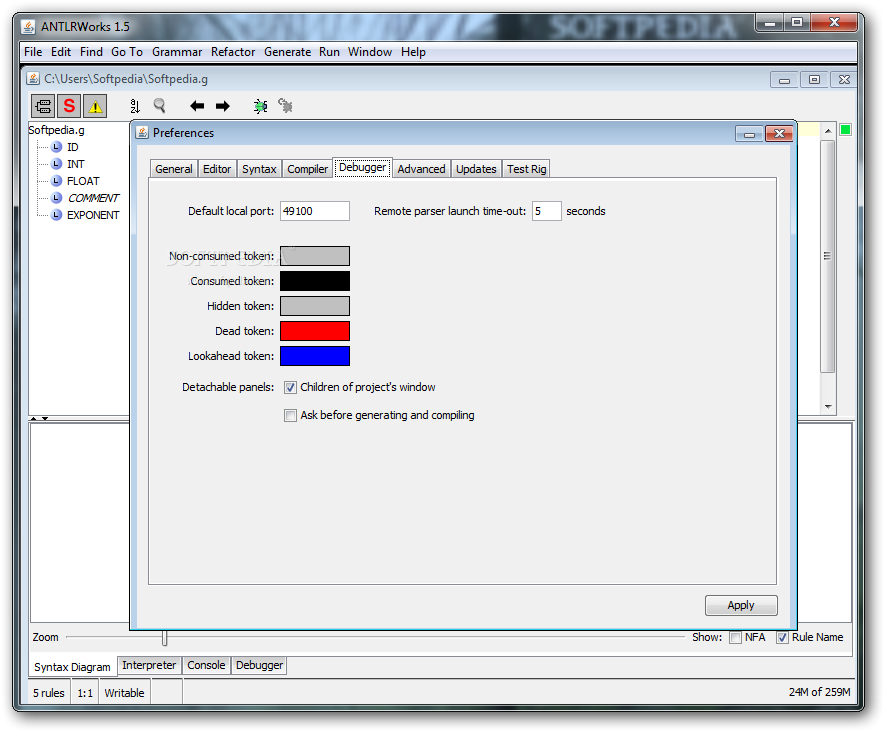Click the lexer icon beside FLOAT rule
The height and width of the screenshot is (732, 885).
[x=56, y=181]
